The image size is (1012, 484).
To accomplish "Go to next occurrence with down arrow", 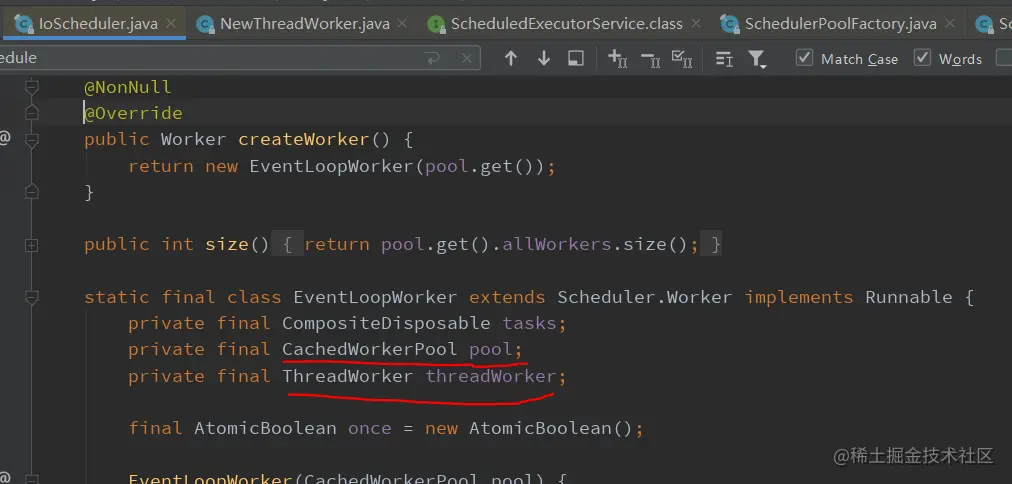I will pyautogui.click(x=543, y=59).
